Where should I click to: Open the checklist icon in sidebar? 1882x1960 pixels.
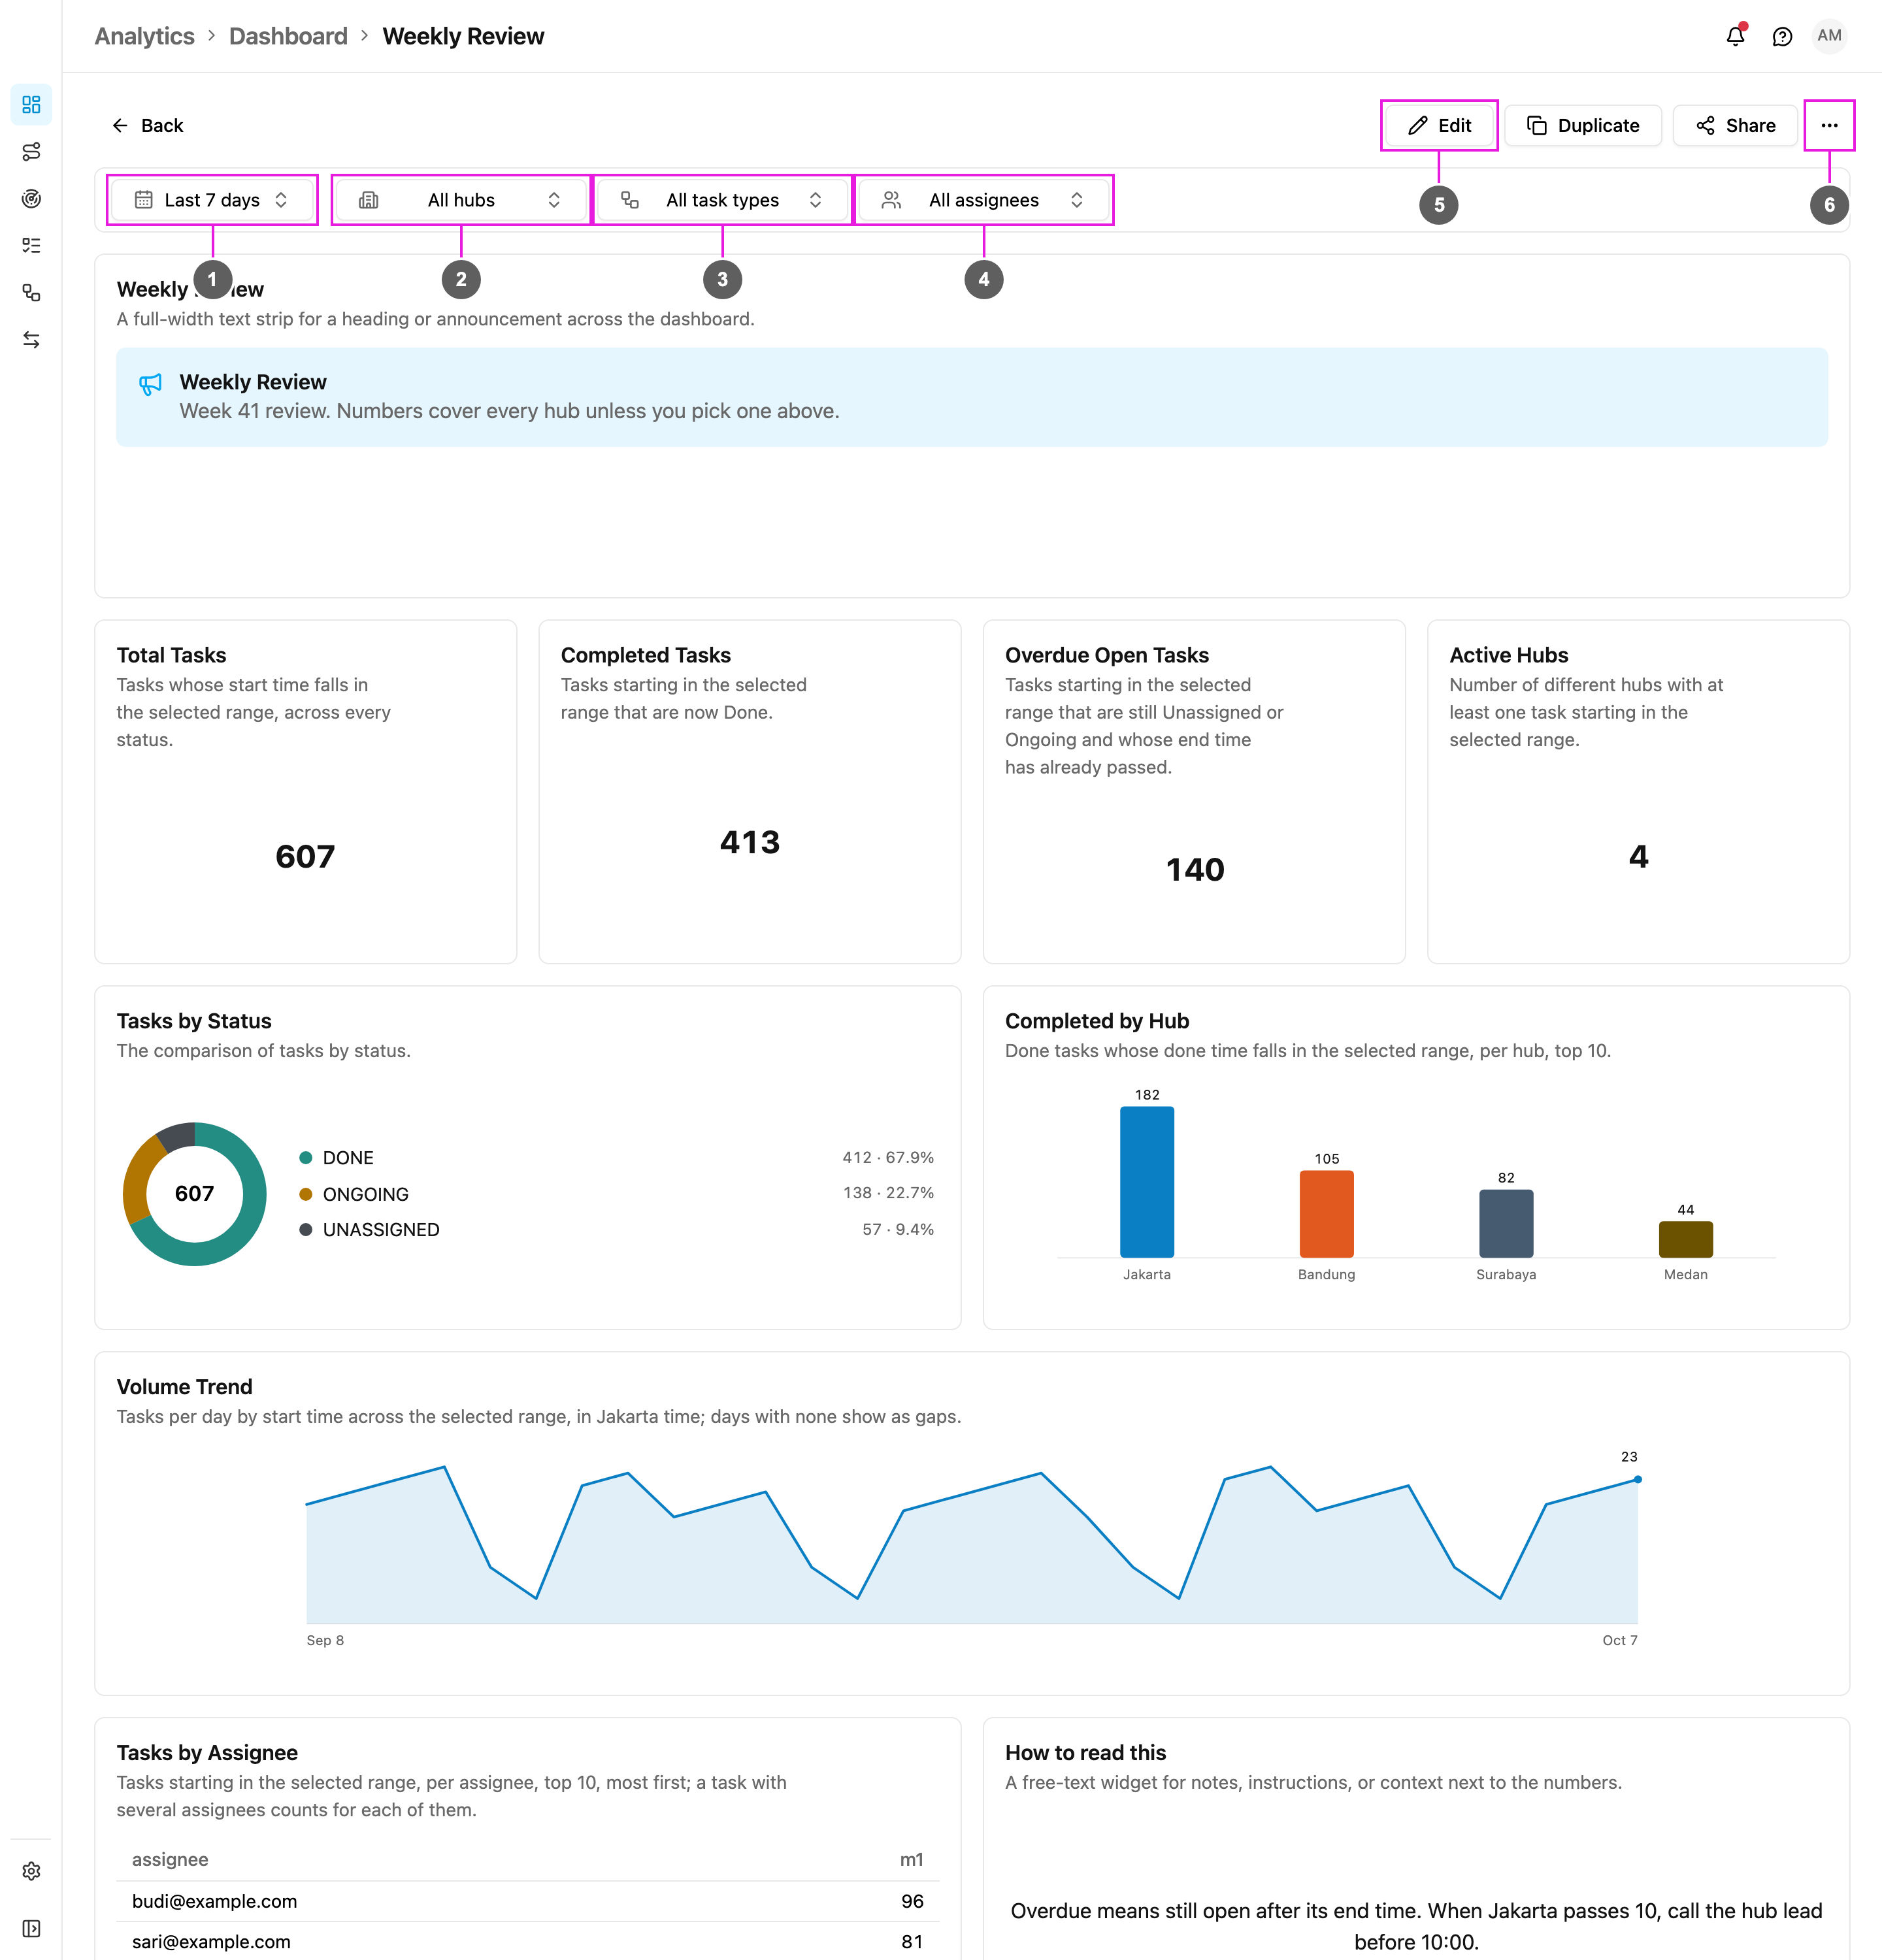(x=31, y=245)
